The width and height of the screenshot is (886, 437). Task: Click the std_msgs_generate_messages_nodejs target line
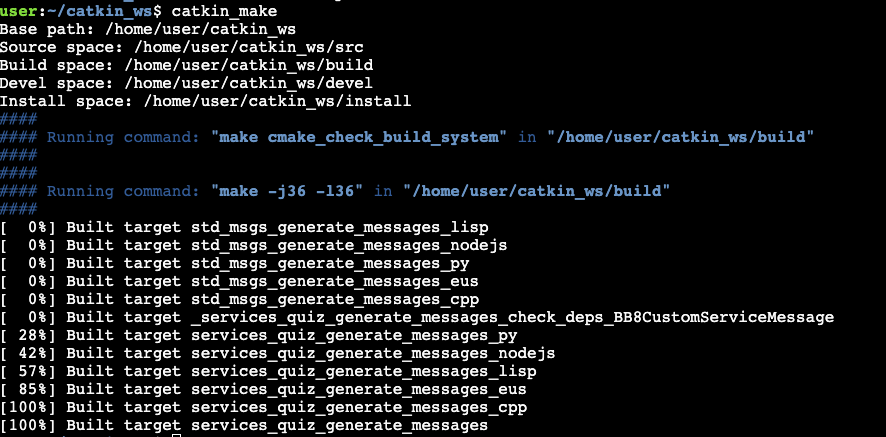pos(254,245)
